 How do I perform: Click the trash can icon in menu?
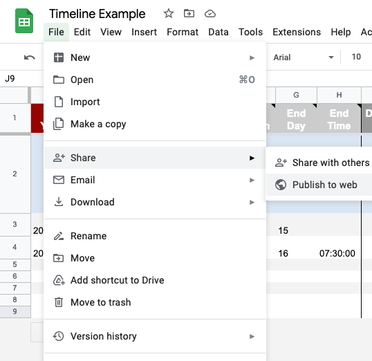pos(59,302)
